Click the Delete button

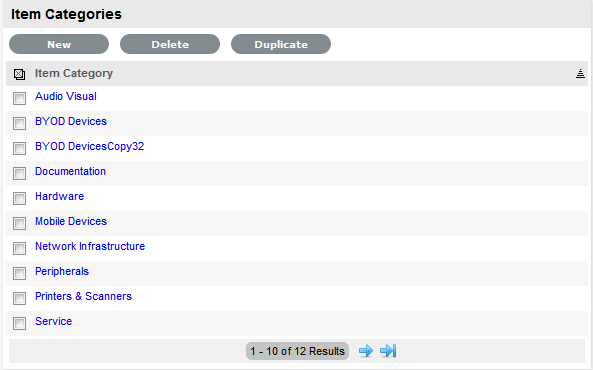click(x=170, y=44)
